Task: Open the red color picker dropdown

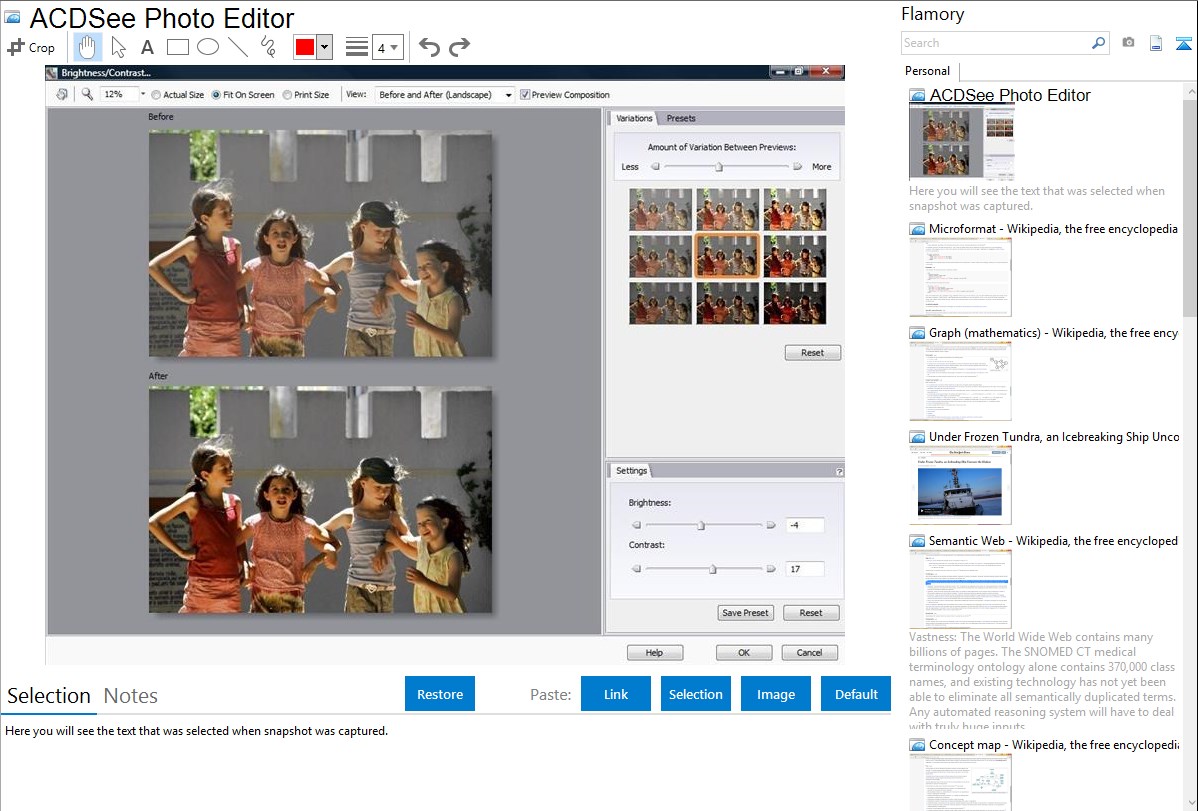Action: (324, 47)
